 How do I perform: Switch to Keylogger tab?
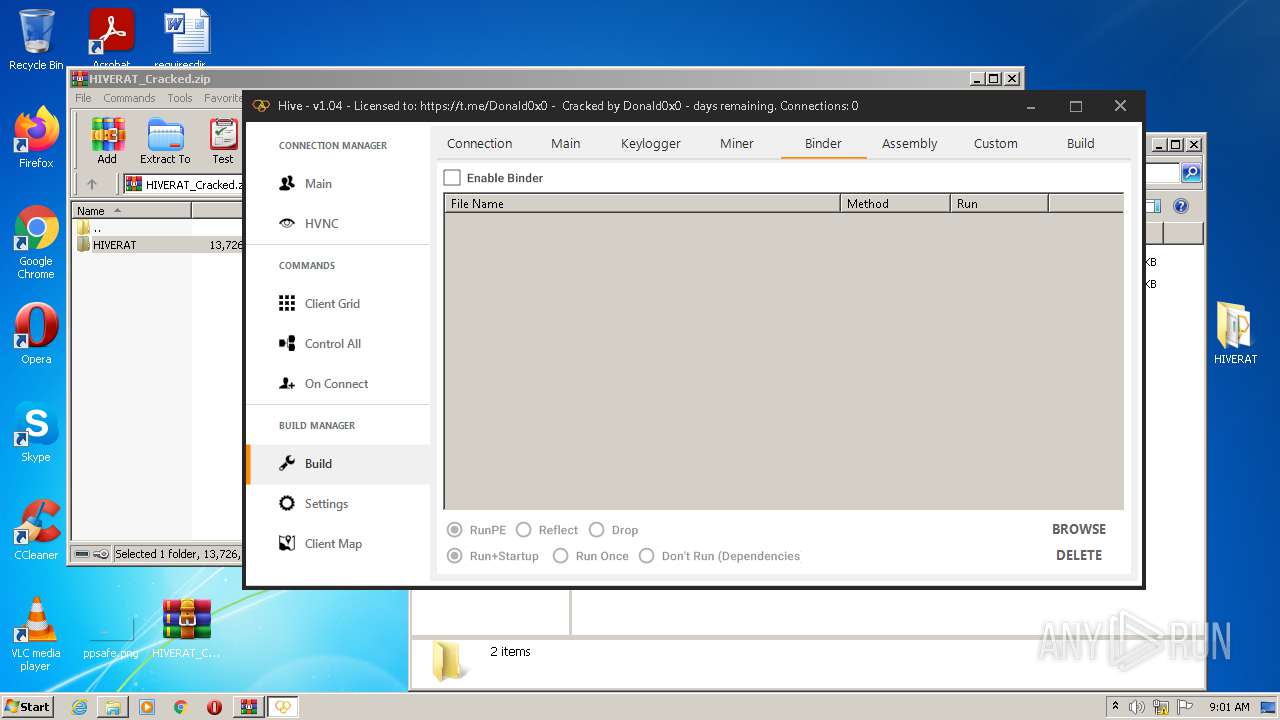coord(650,143)
